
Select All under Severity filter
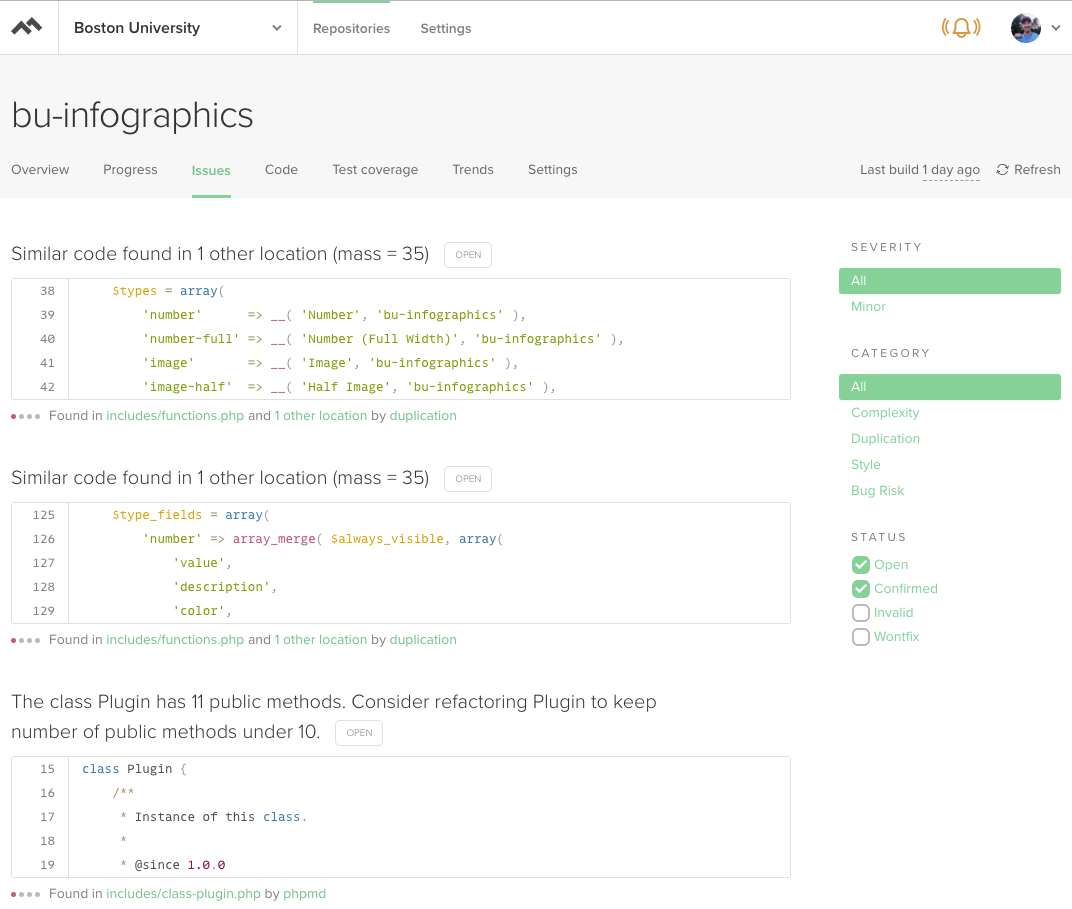(x=950, y=281)
